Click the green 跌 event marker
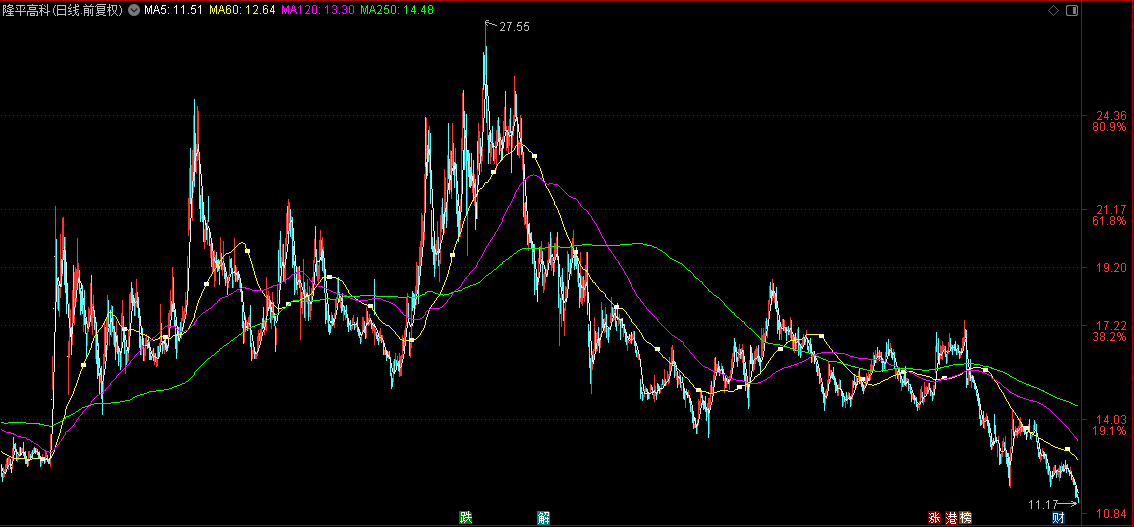 coord(466,518)
